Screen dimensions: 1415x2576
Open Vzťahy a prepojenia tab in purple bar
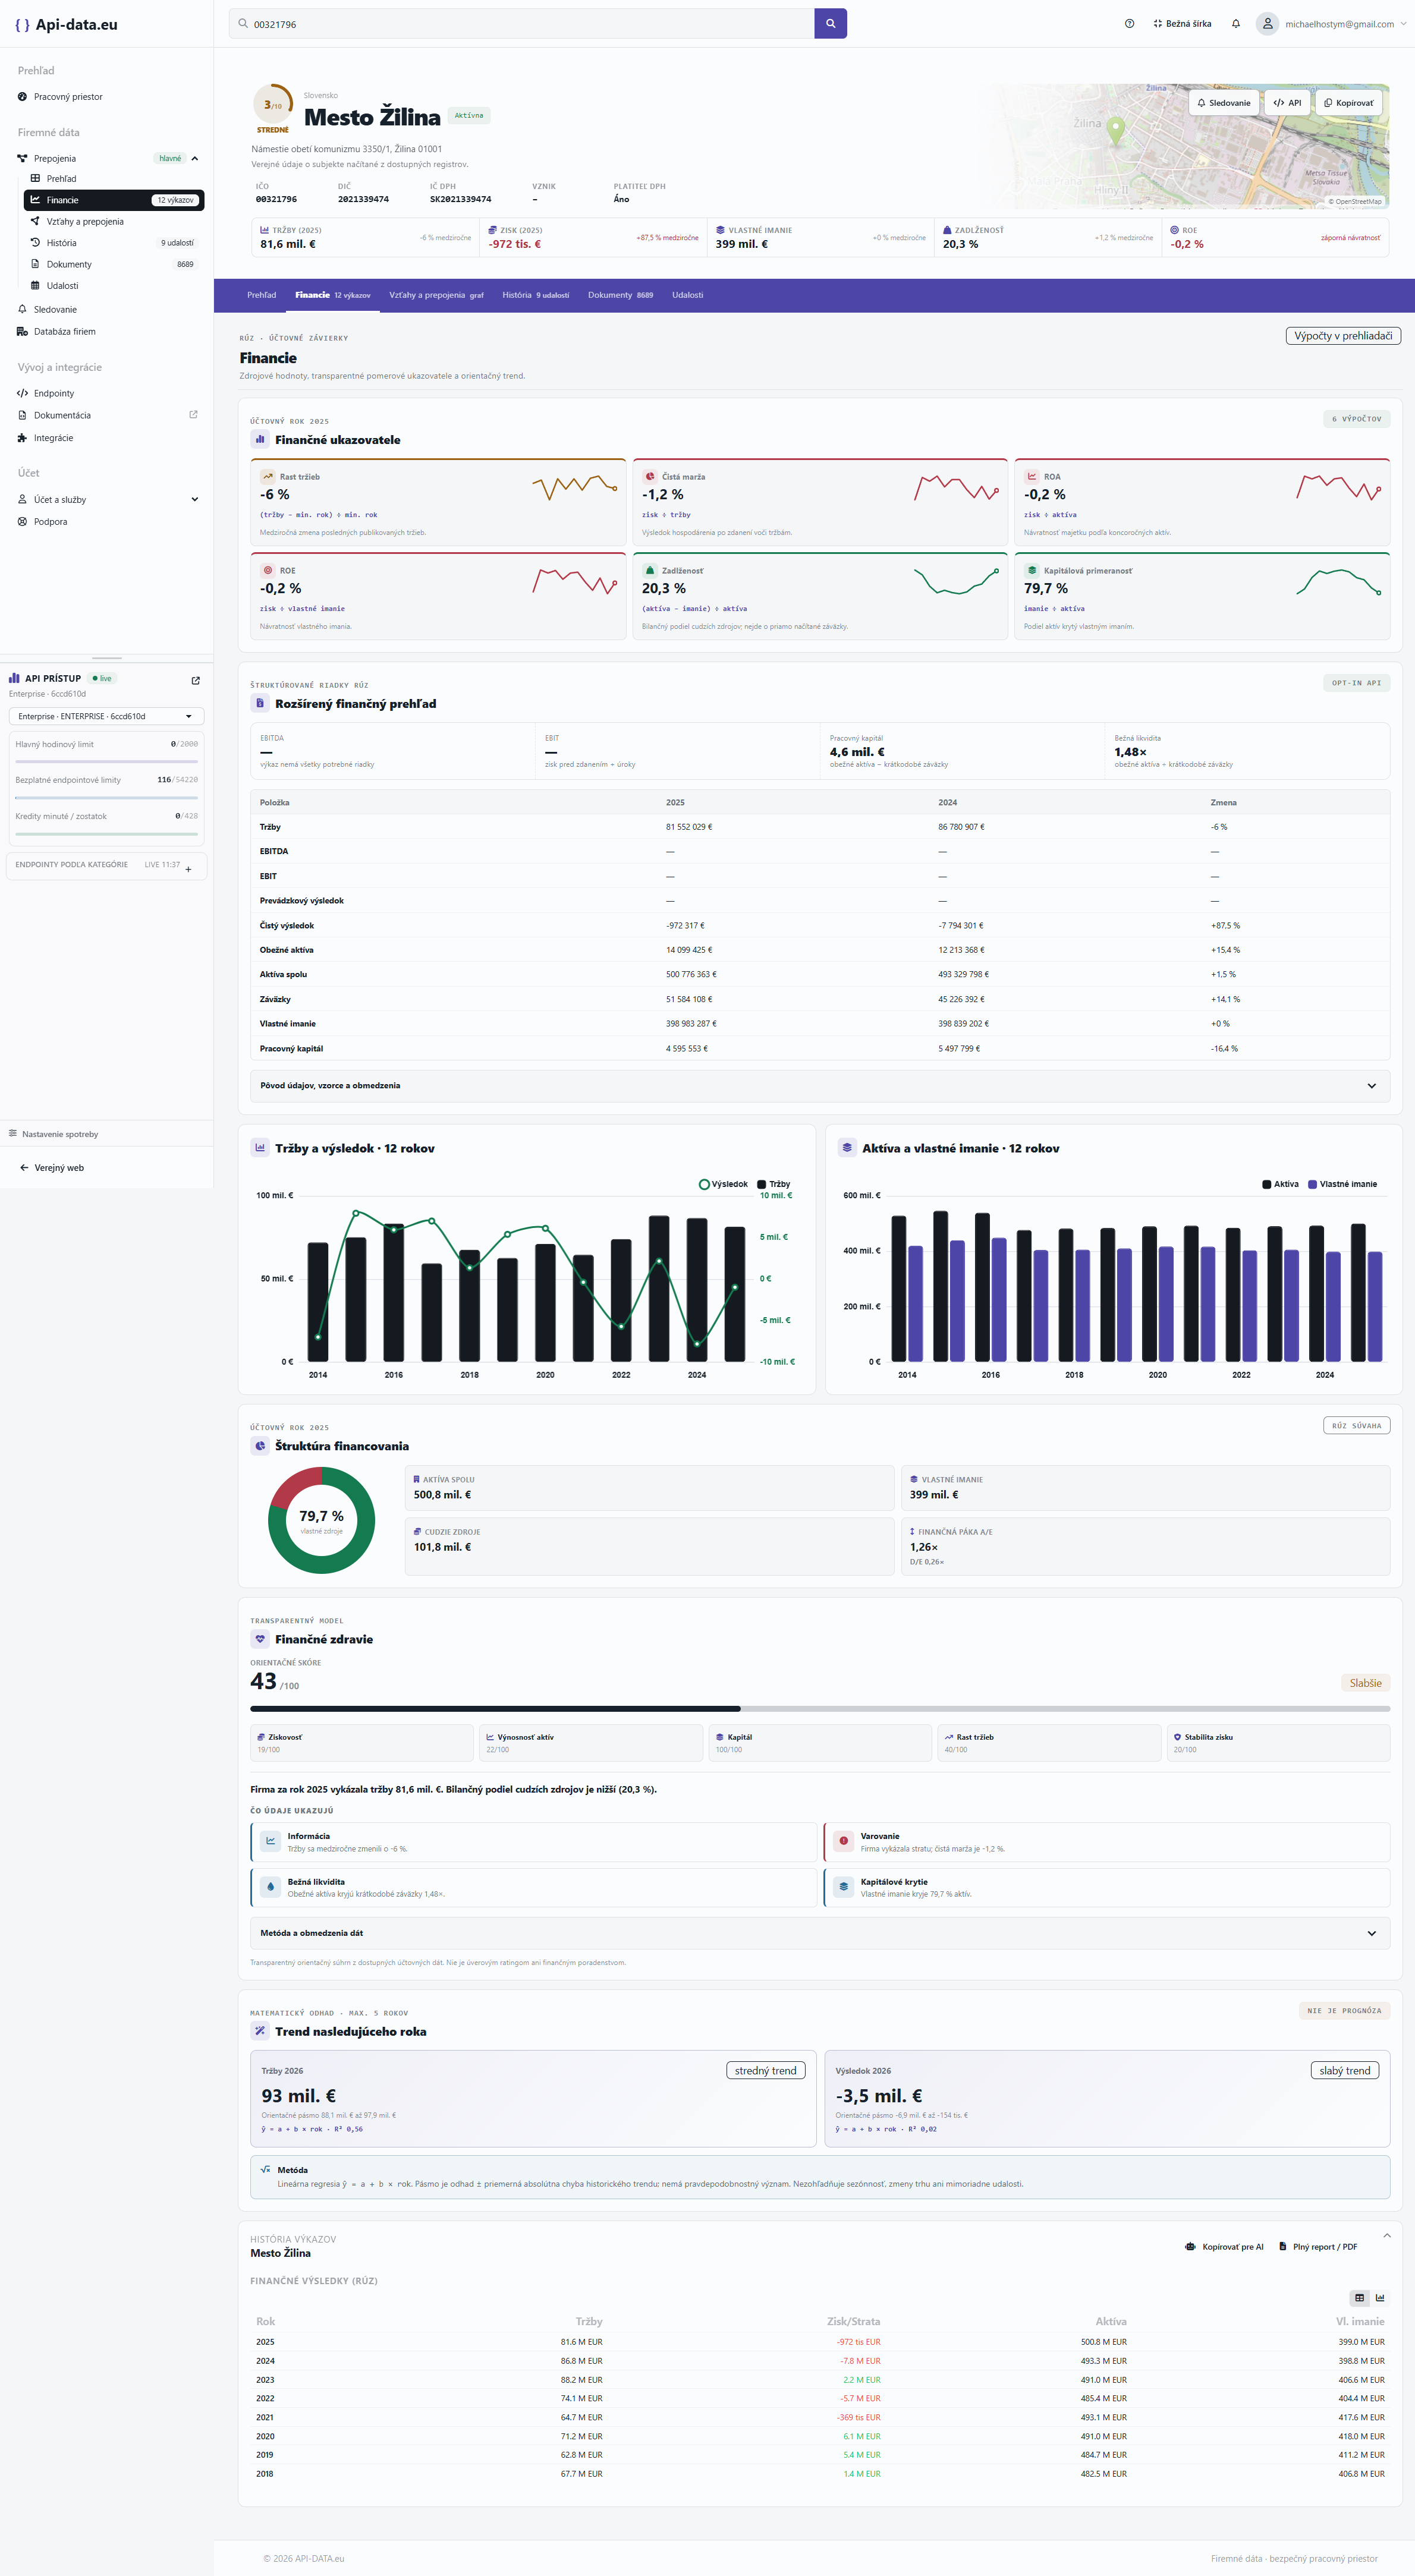click(x=436, y=295)
